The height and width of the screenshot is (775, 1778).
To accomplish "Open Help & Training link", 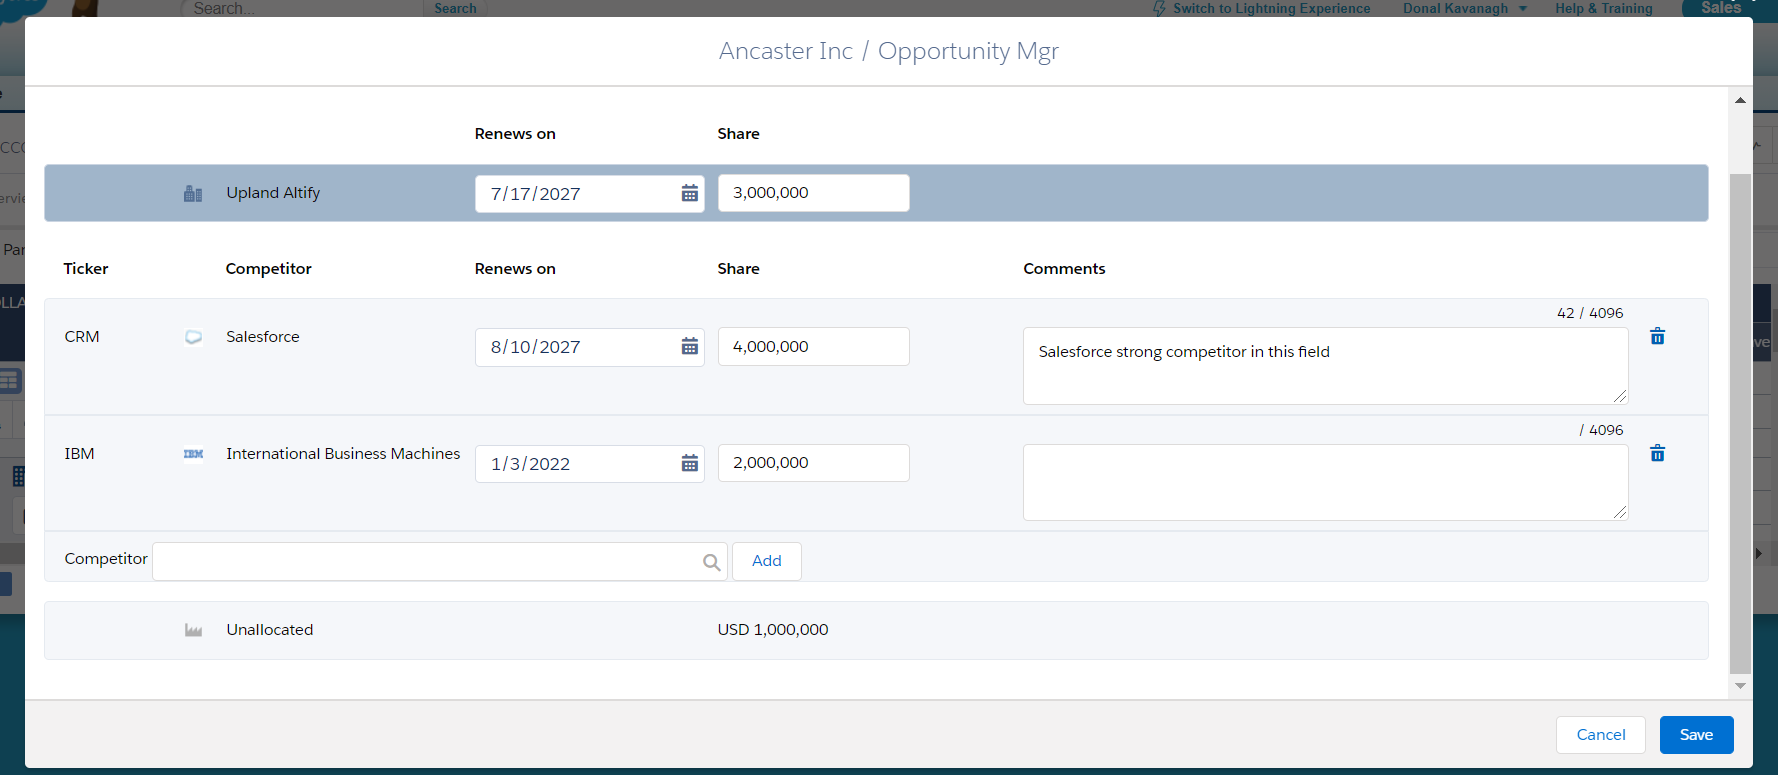I will [1604, 8].
